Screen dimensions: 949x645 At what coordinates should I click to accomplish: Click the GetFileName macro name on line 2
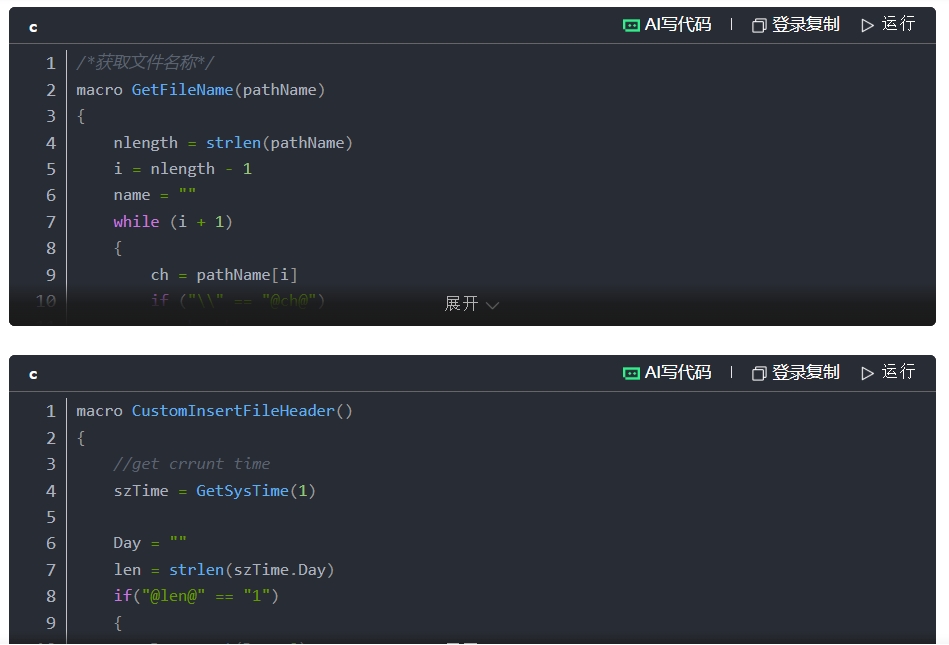(182, 90)
